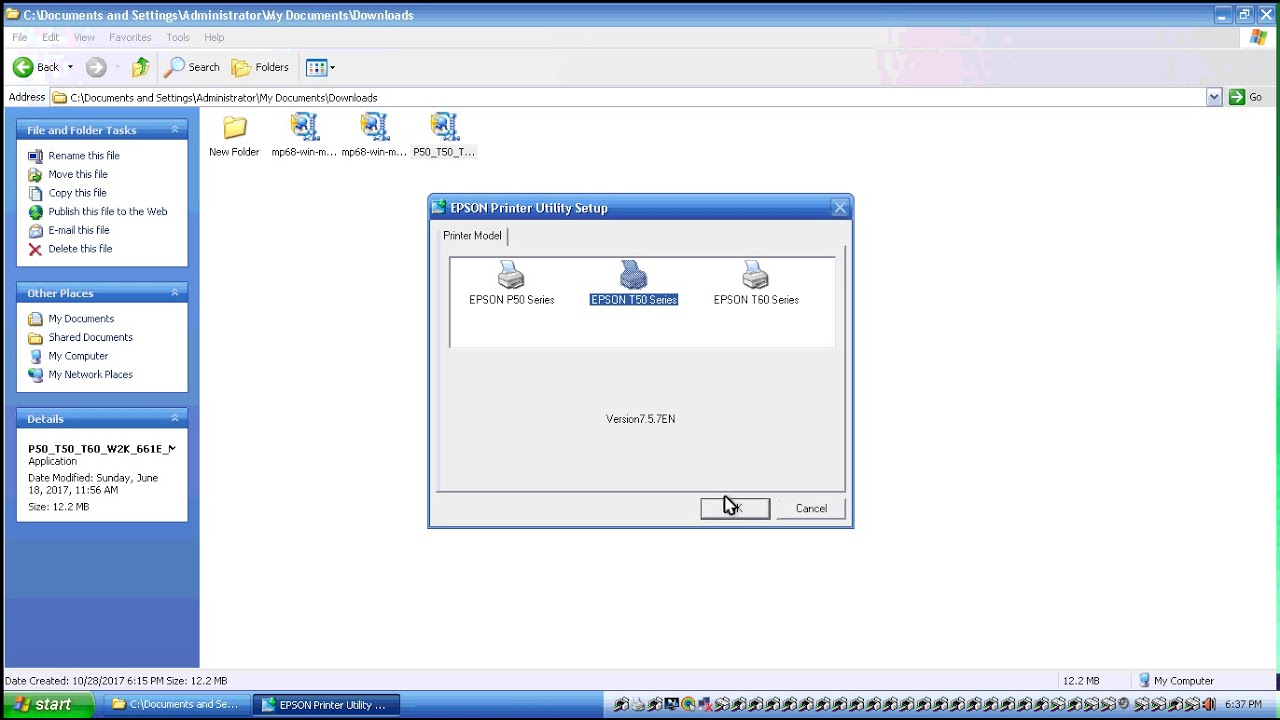This screenshot has width=1280, height=720.
Task: Open the Favorites menu
Action: point(130,37)
